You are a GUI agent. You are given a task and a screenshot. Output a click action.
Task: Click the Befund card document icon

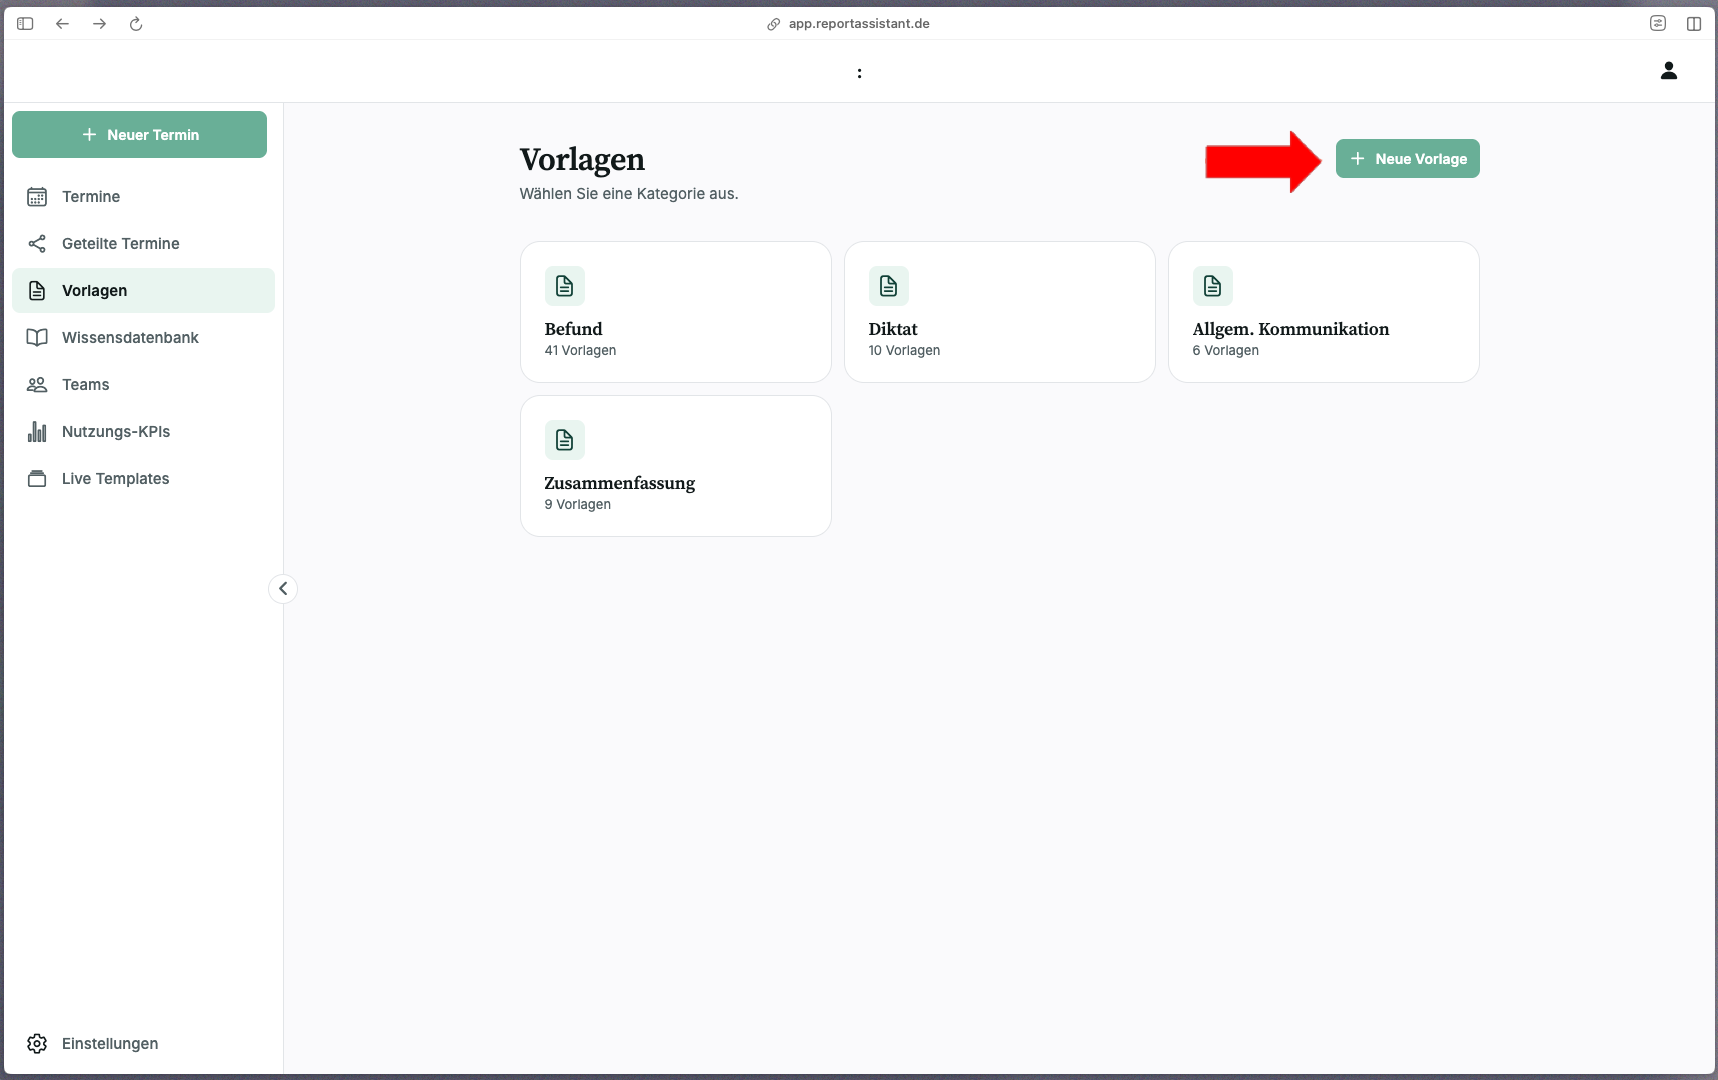click(x=565, y=286)
